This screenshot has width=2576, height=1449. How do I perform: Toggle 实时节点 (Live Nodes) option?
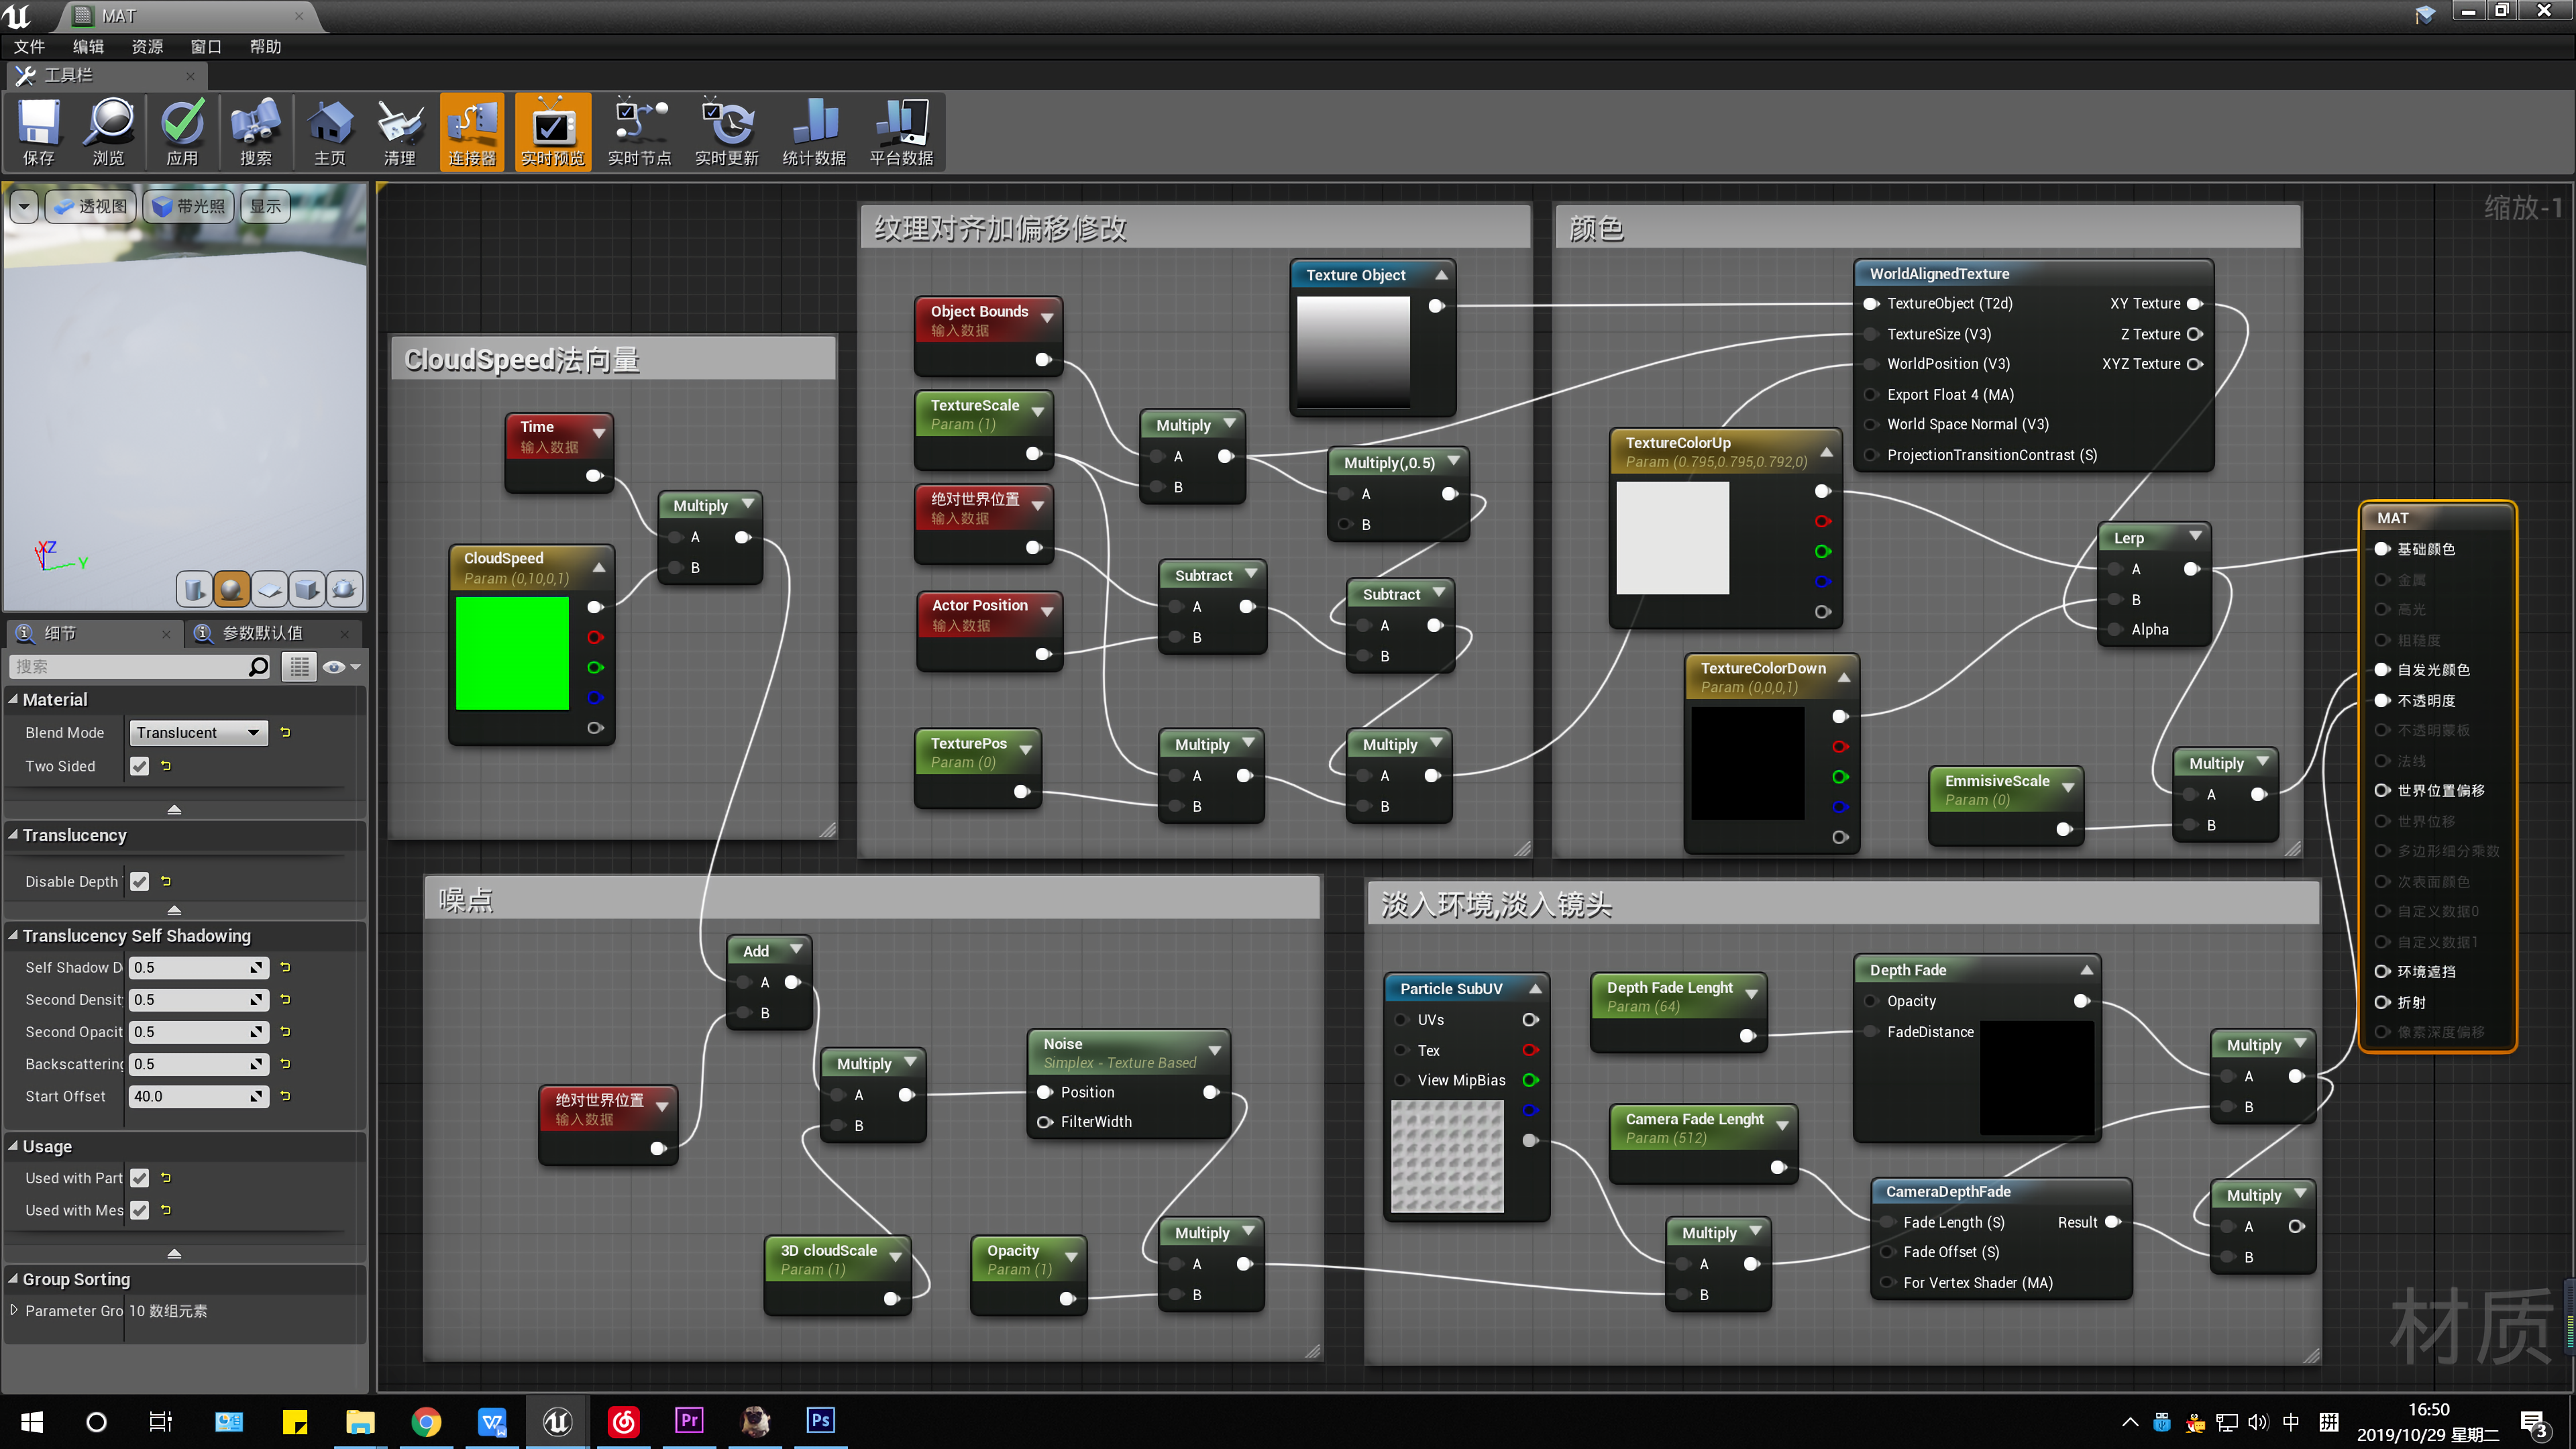[640, 132]
